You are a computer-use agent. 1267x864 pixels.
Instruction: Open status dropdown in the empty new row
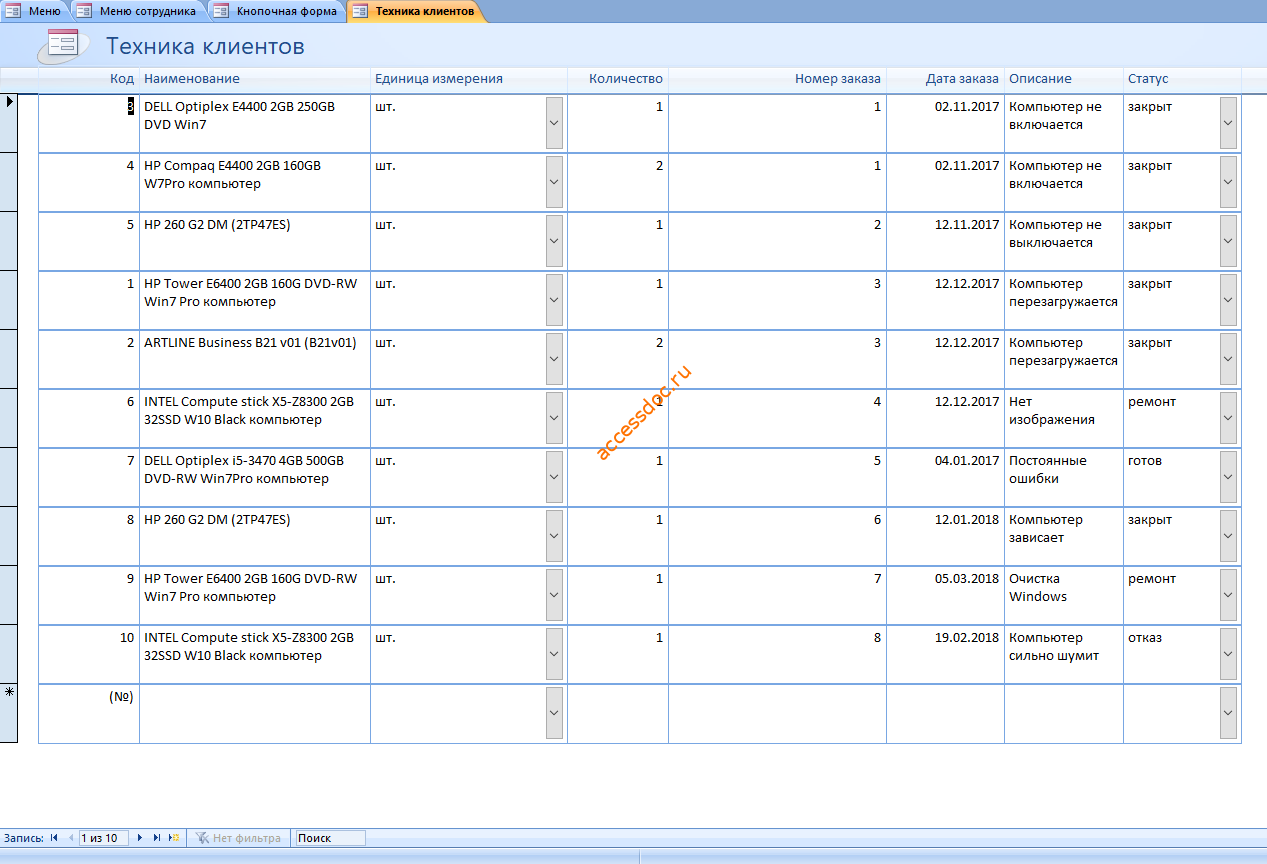[x=1228, y=713]
